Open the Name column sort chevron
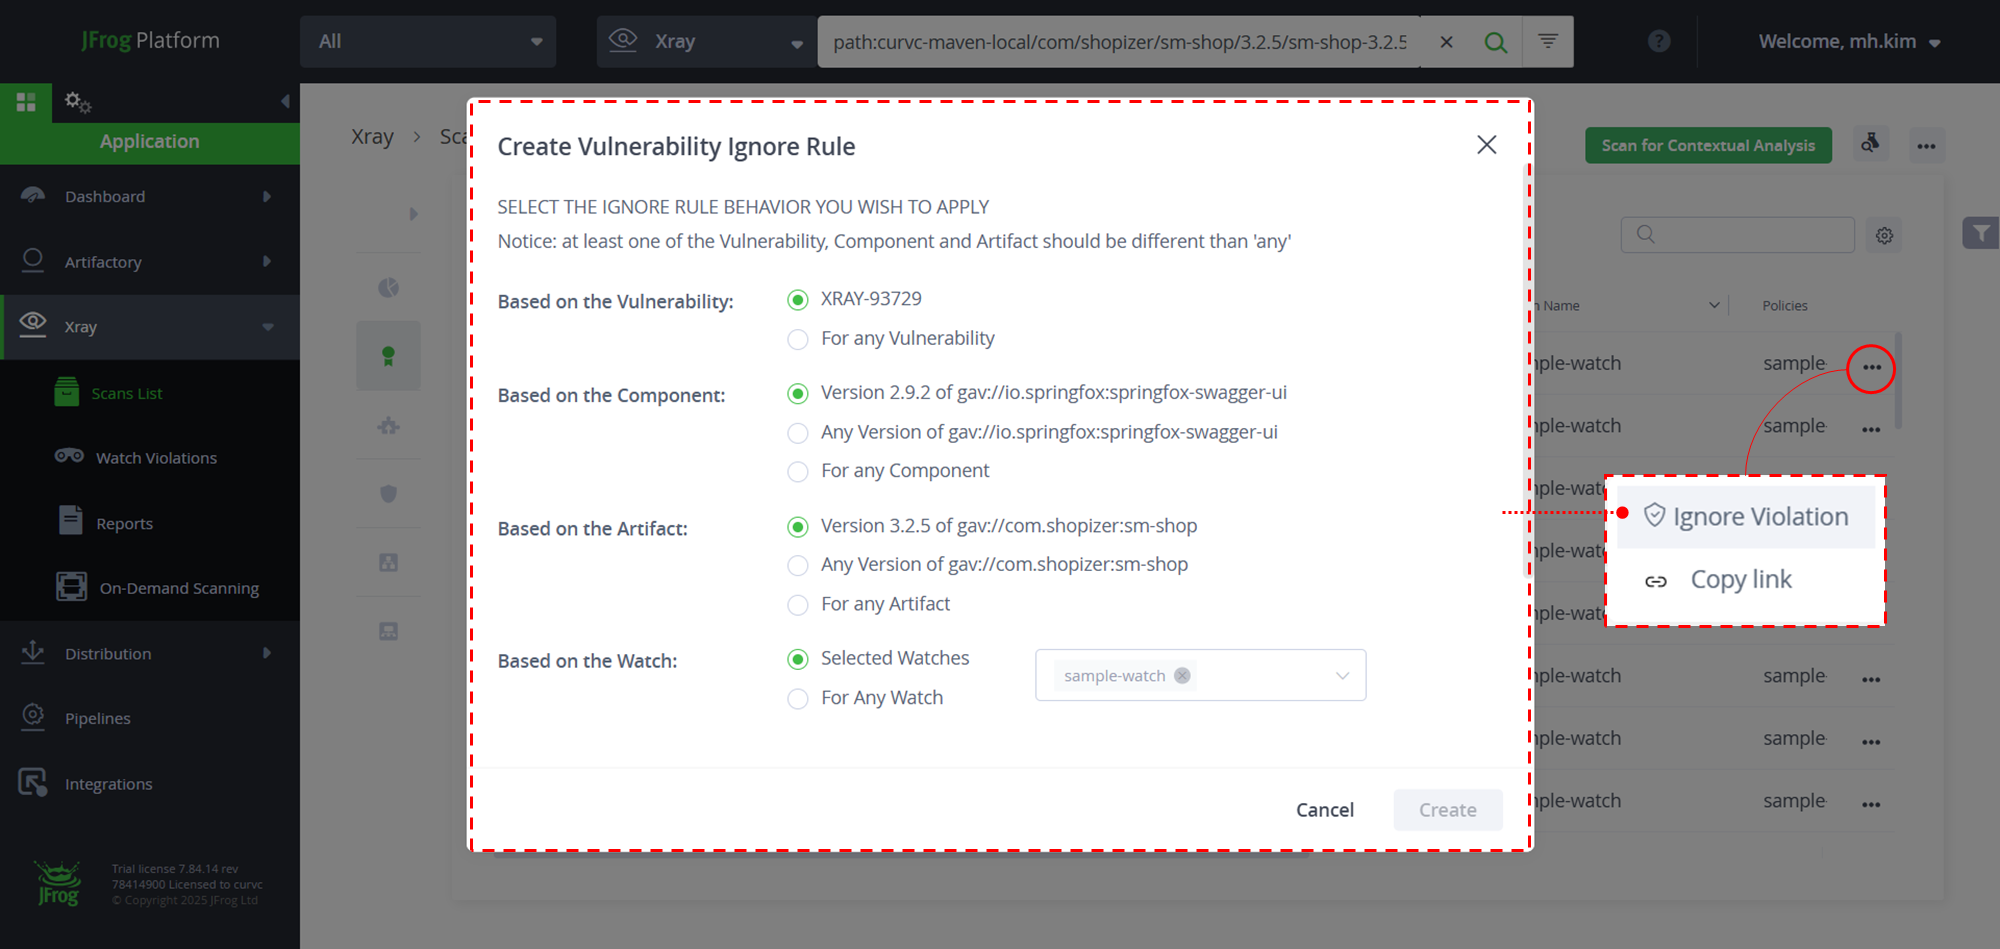The image size is (2000, 949). (1714, 305)
